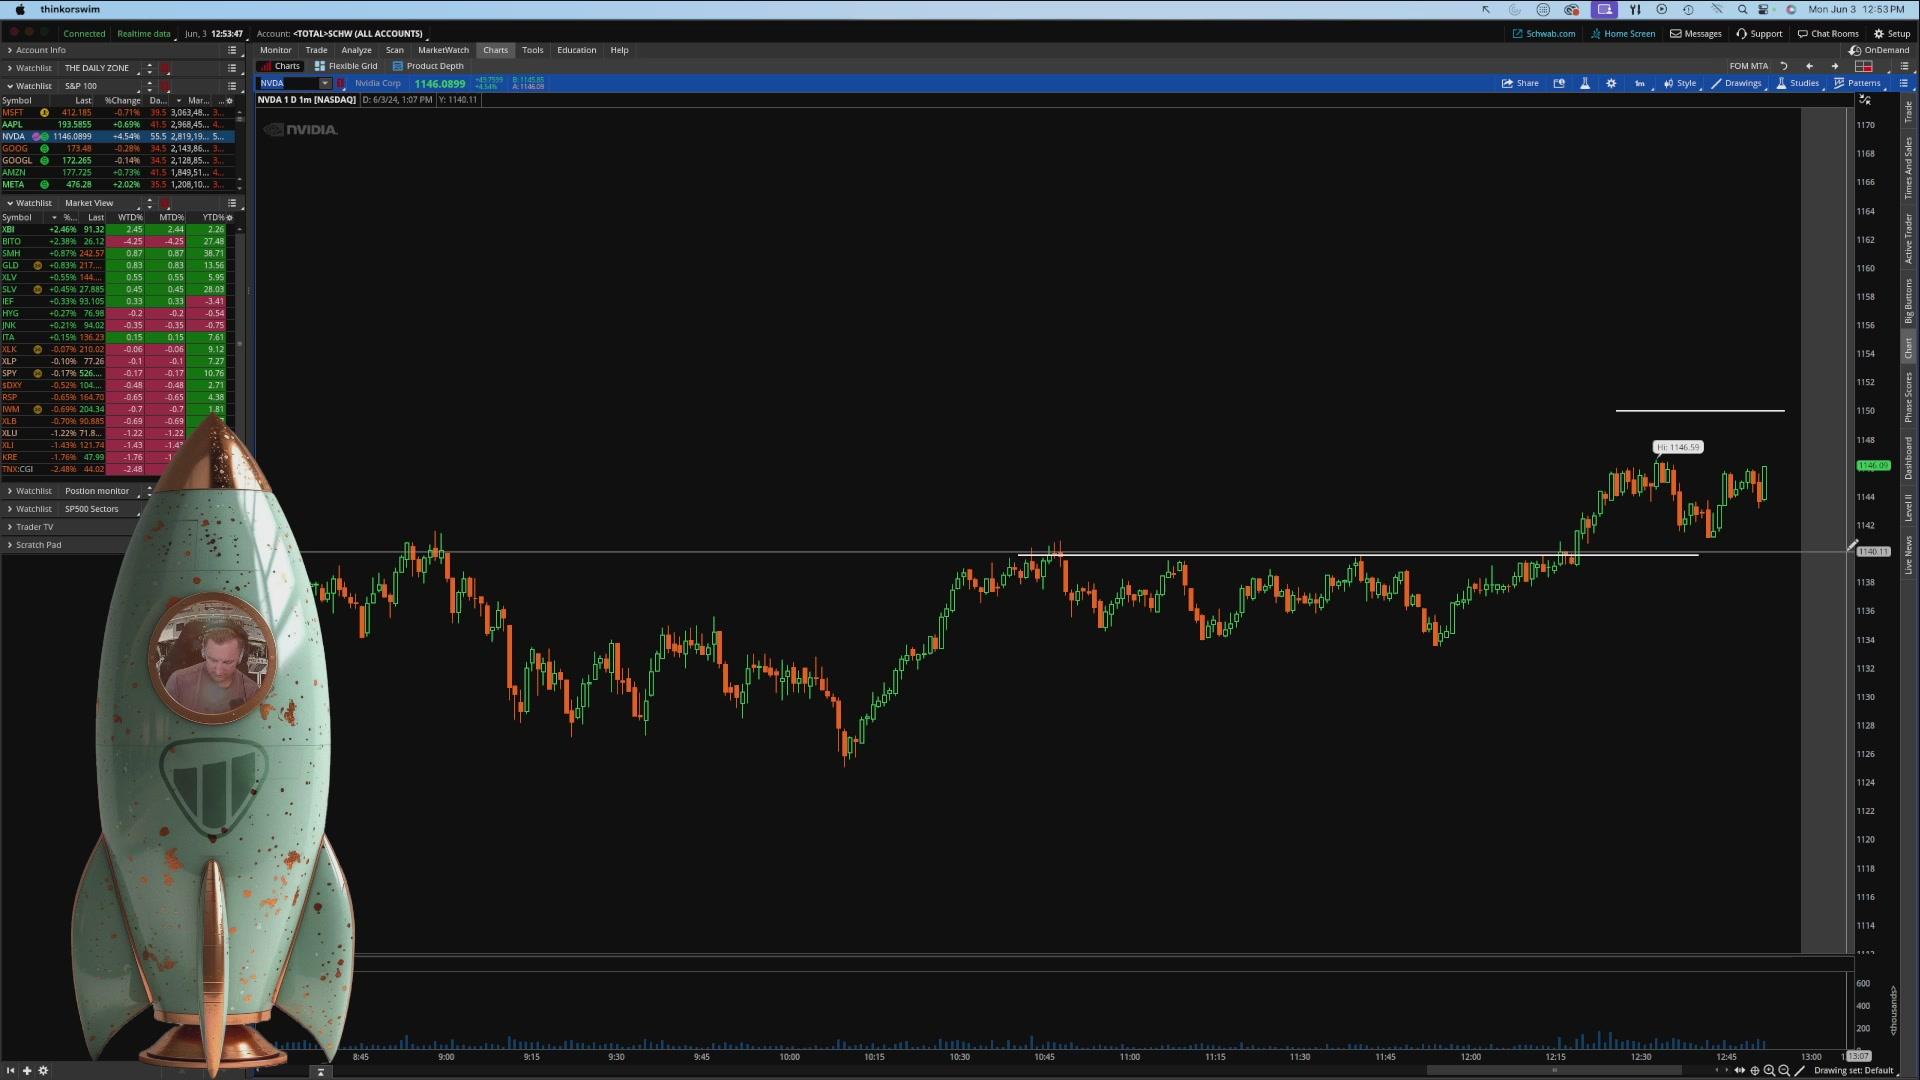Image resolution: width=1920 pixels, height=1080 pixels.
Task: Collapse the S&P 100 watchlist section
Action: coord(10,86)
